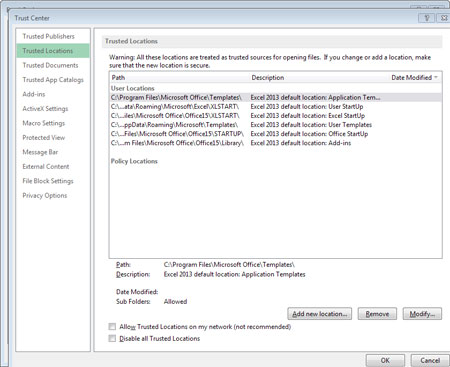Viewport: 450px width, 367px height.
Task: Close the Trust Center dialog
Action: 443,18
